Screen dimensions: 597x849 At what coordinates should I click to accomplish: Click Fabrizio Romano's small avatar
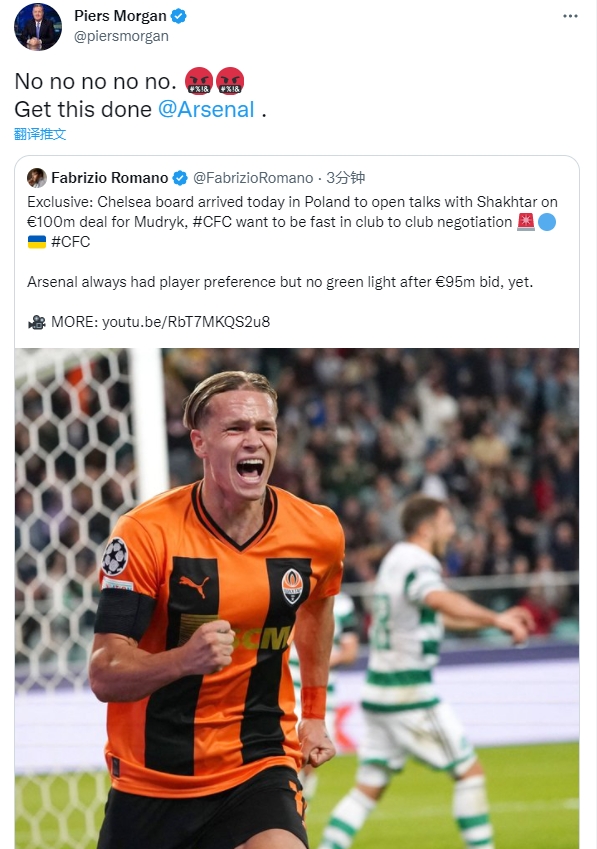pos(37,178)
